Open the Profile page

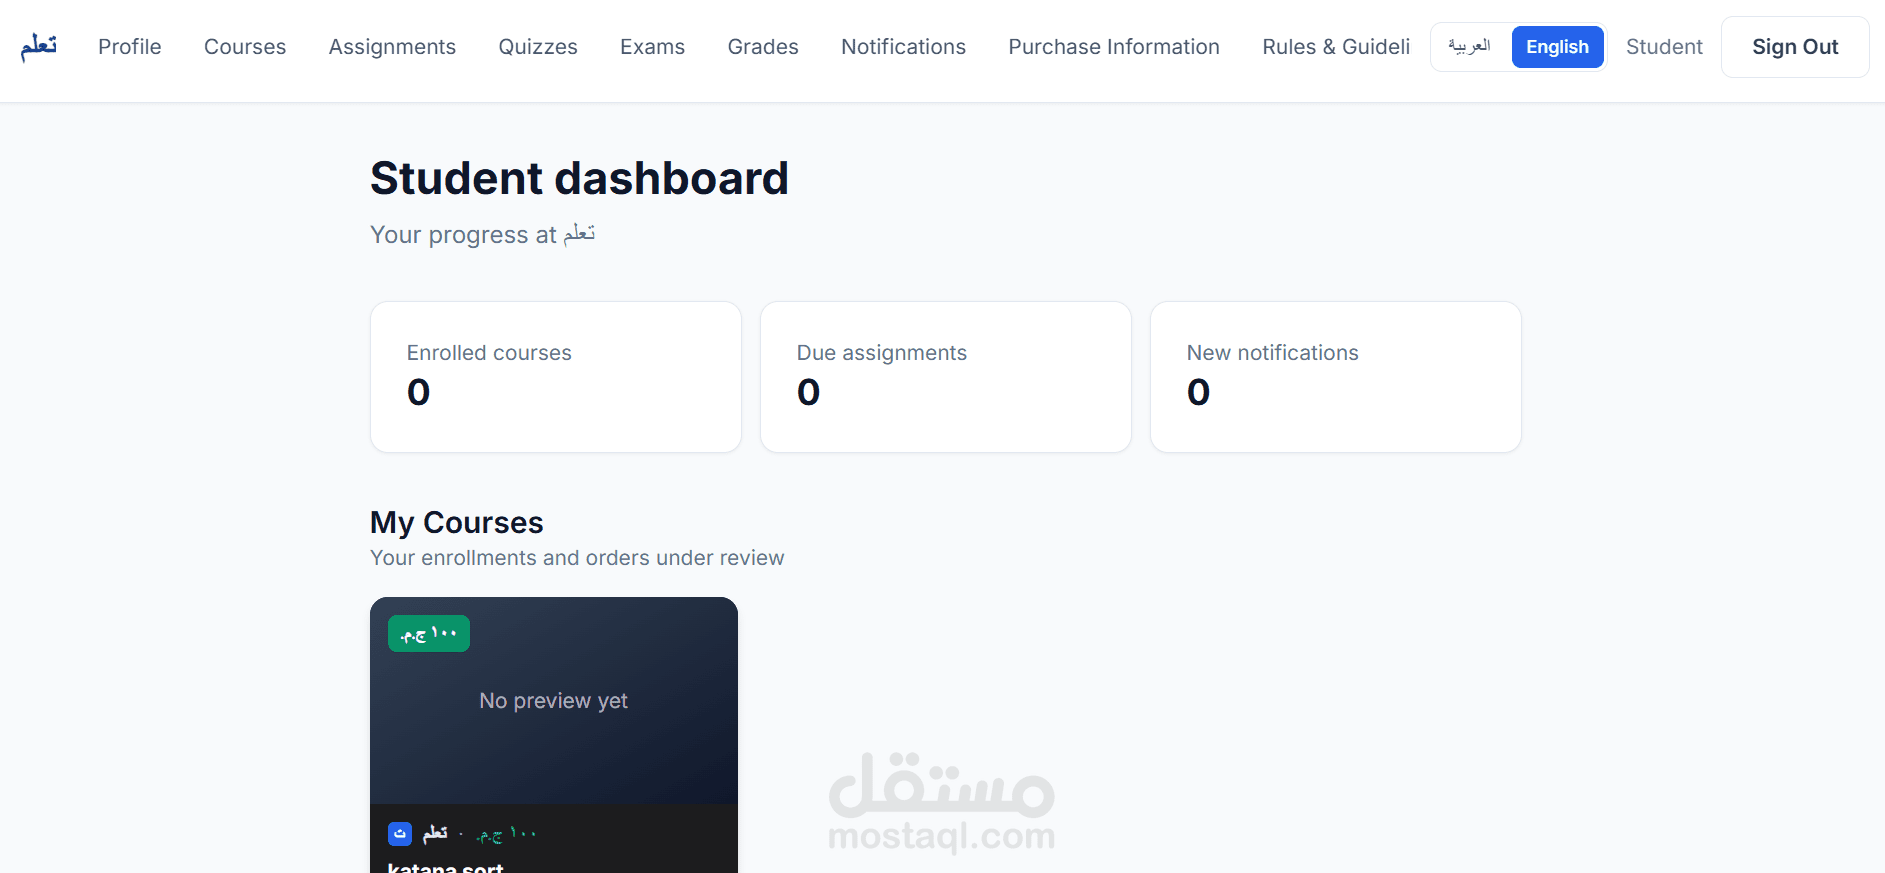tap(130, 47)
